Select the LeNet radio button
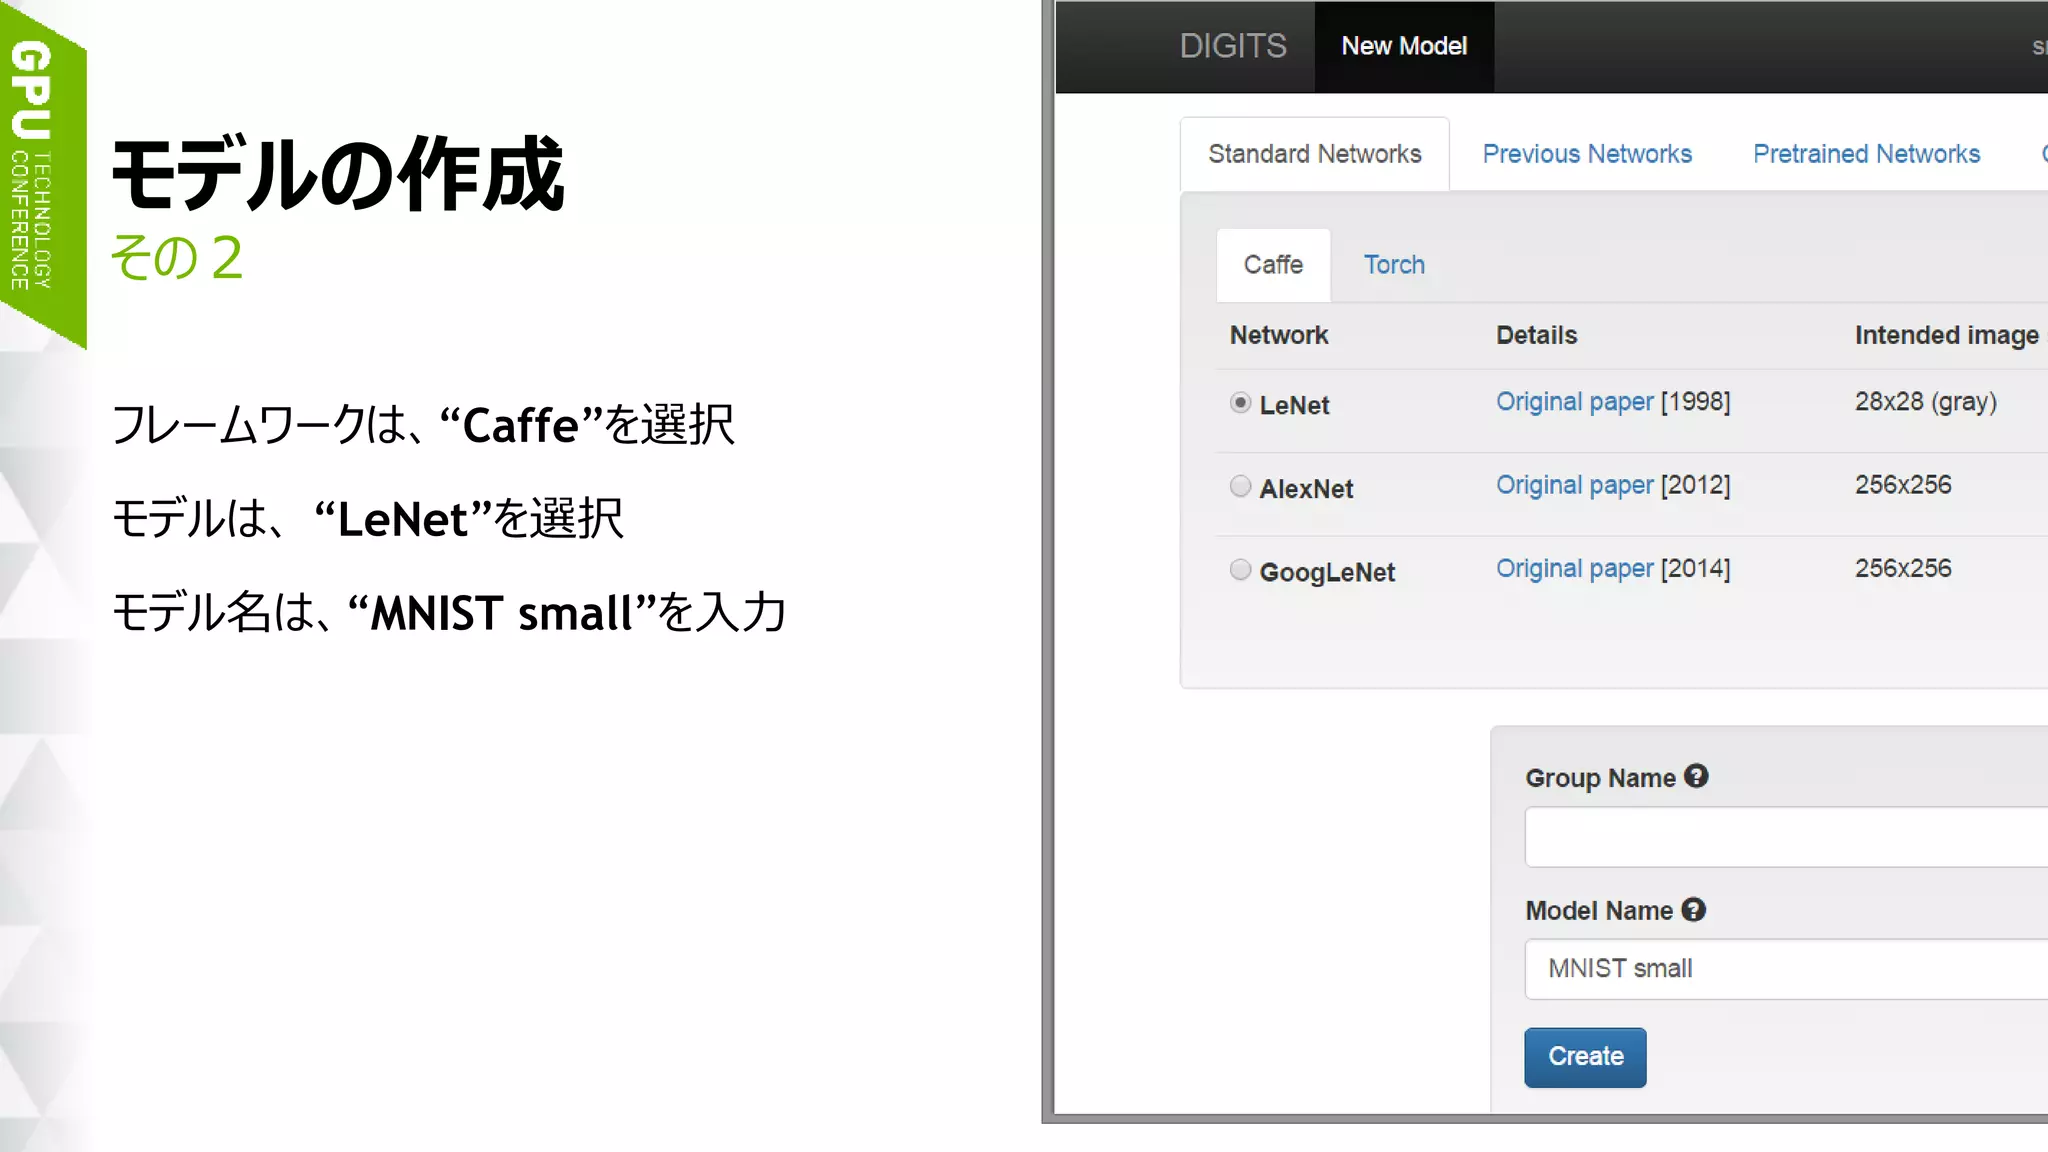The width and height of the screenshot is (2048, 1152). (1240, 403)
